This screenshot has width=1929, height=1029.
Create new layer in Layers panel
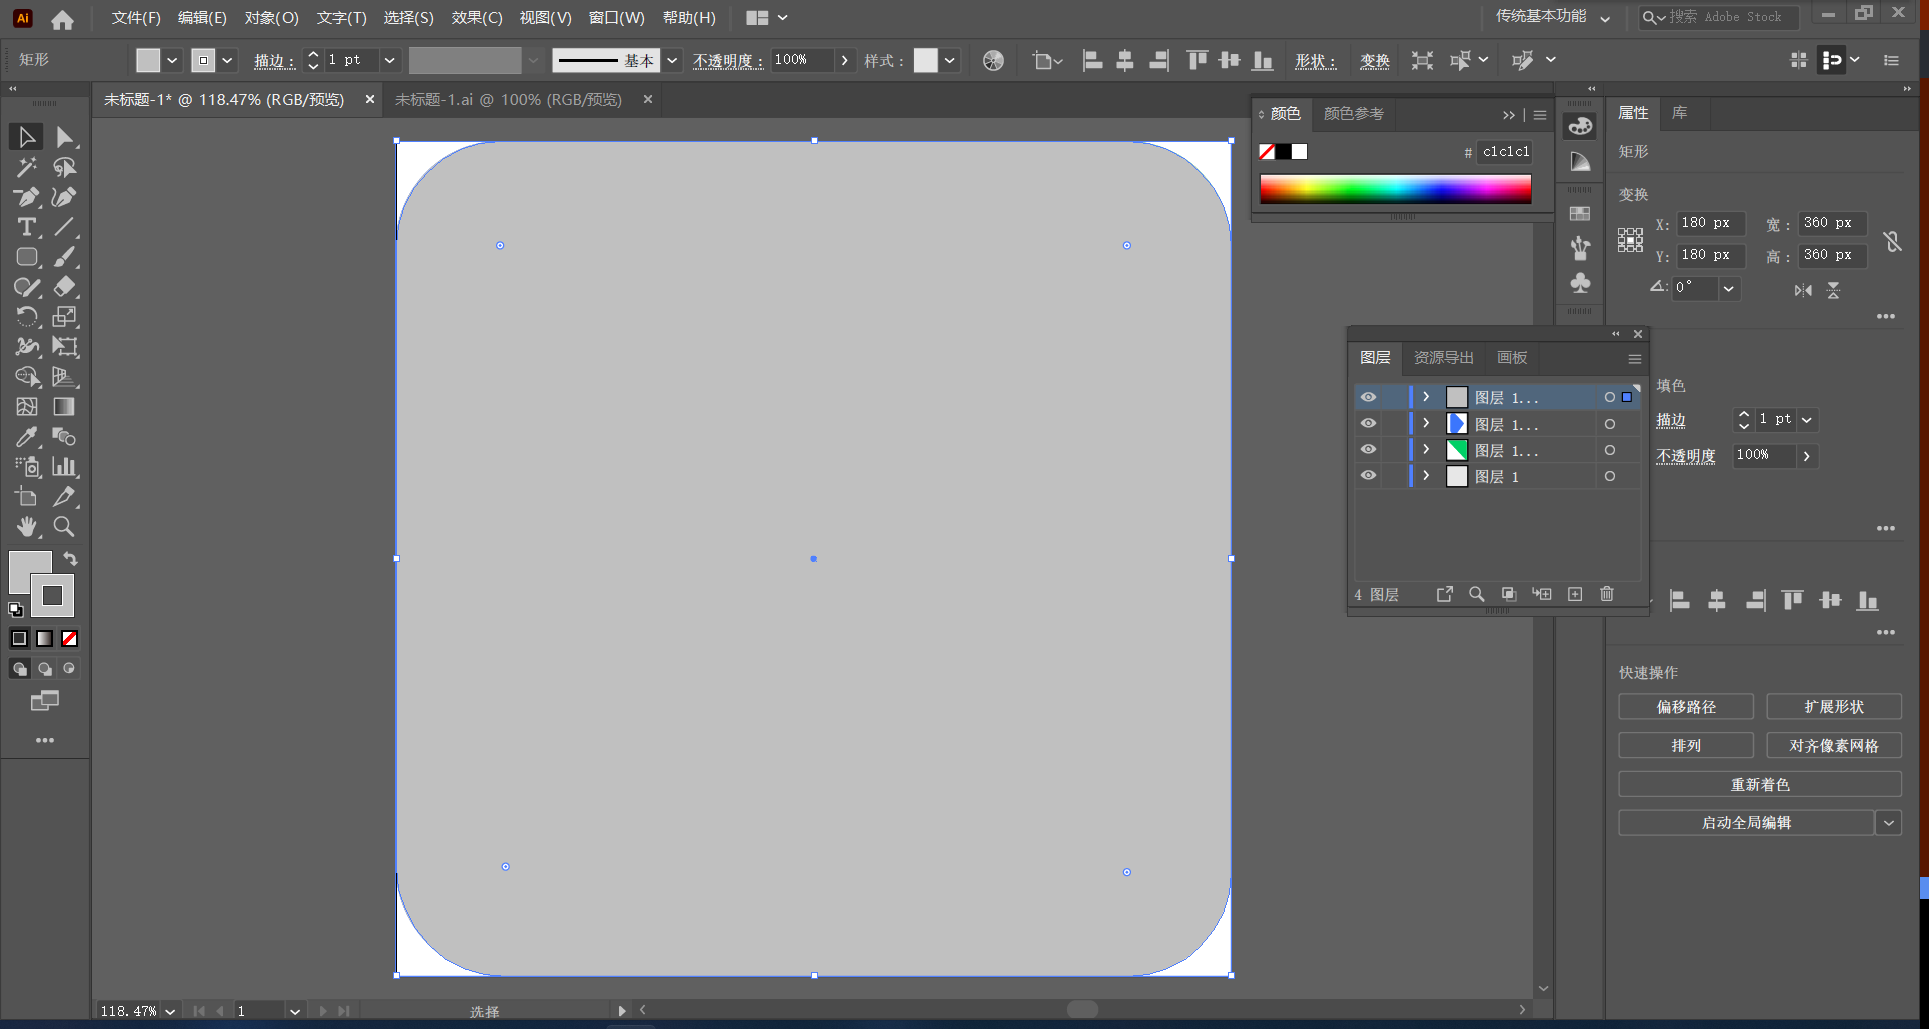[1575, 594]
